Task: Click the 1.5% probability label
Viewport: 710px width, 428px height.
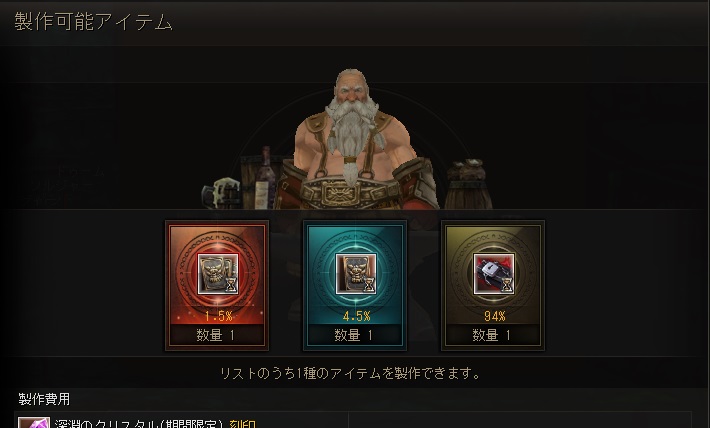Action: (x=218, y=316)
